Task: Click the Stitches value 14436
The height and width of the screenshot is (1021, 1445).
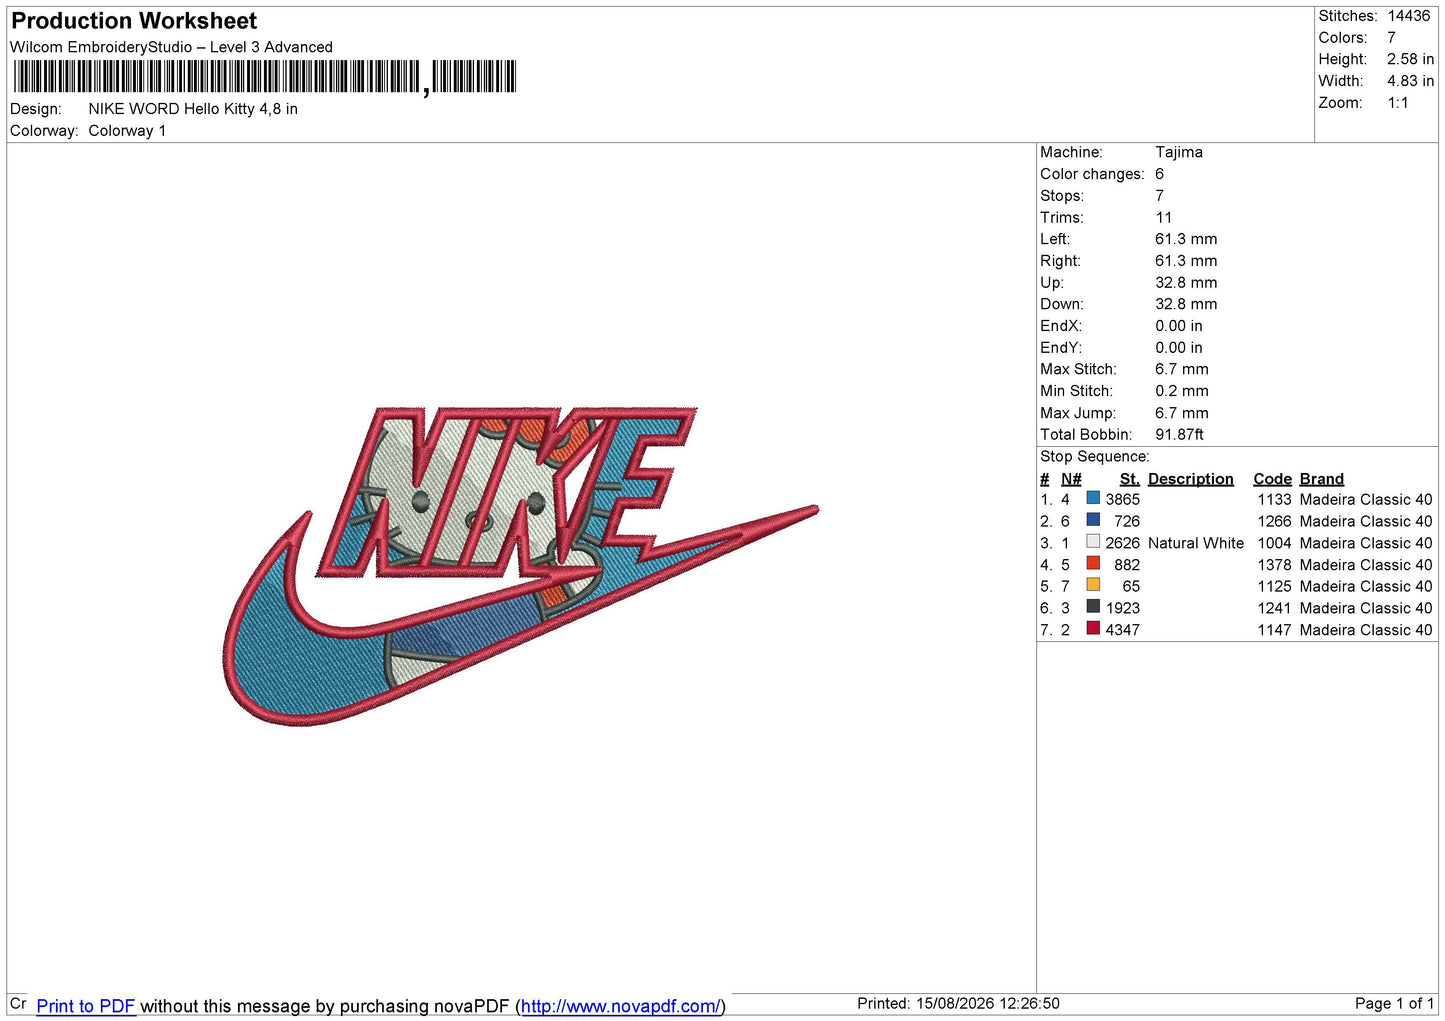Action: [1408, 16]
